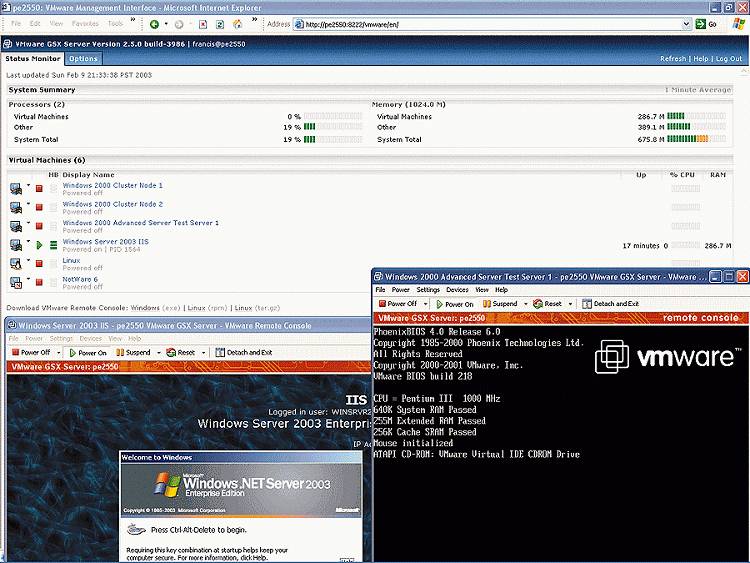
Task: Open Reset dropdown in Test Server 1 console
Action: coord(570,304)
